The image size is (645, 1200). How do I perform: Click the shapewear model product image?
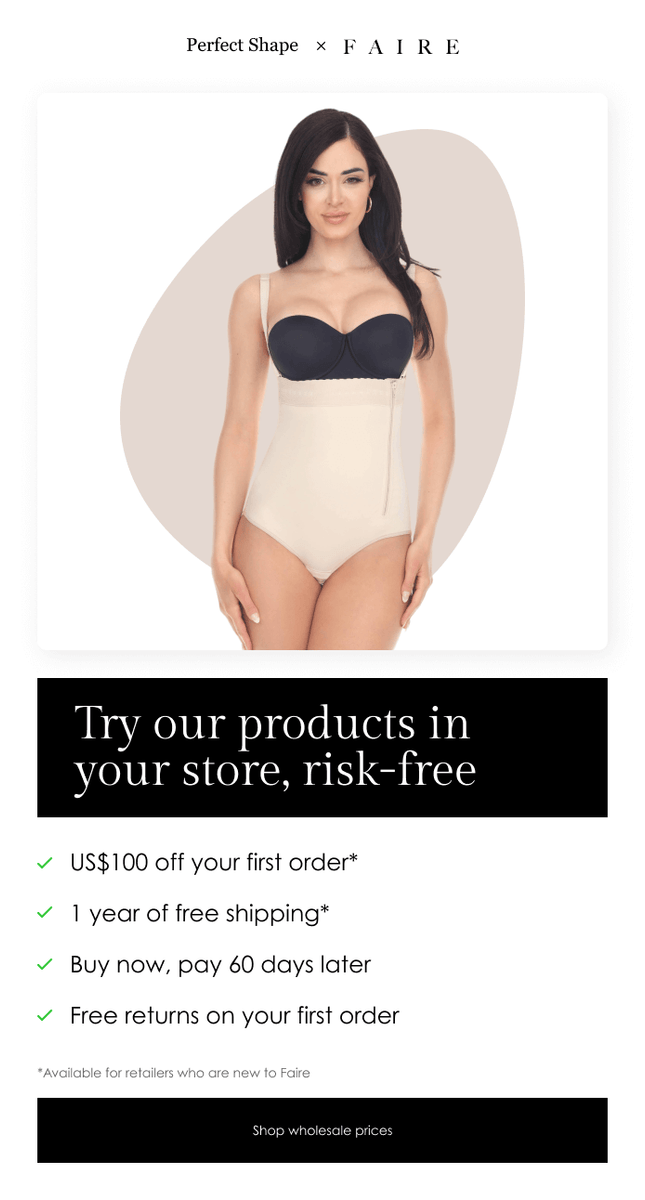322,372
